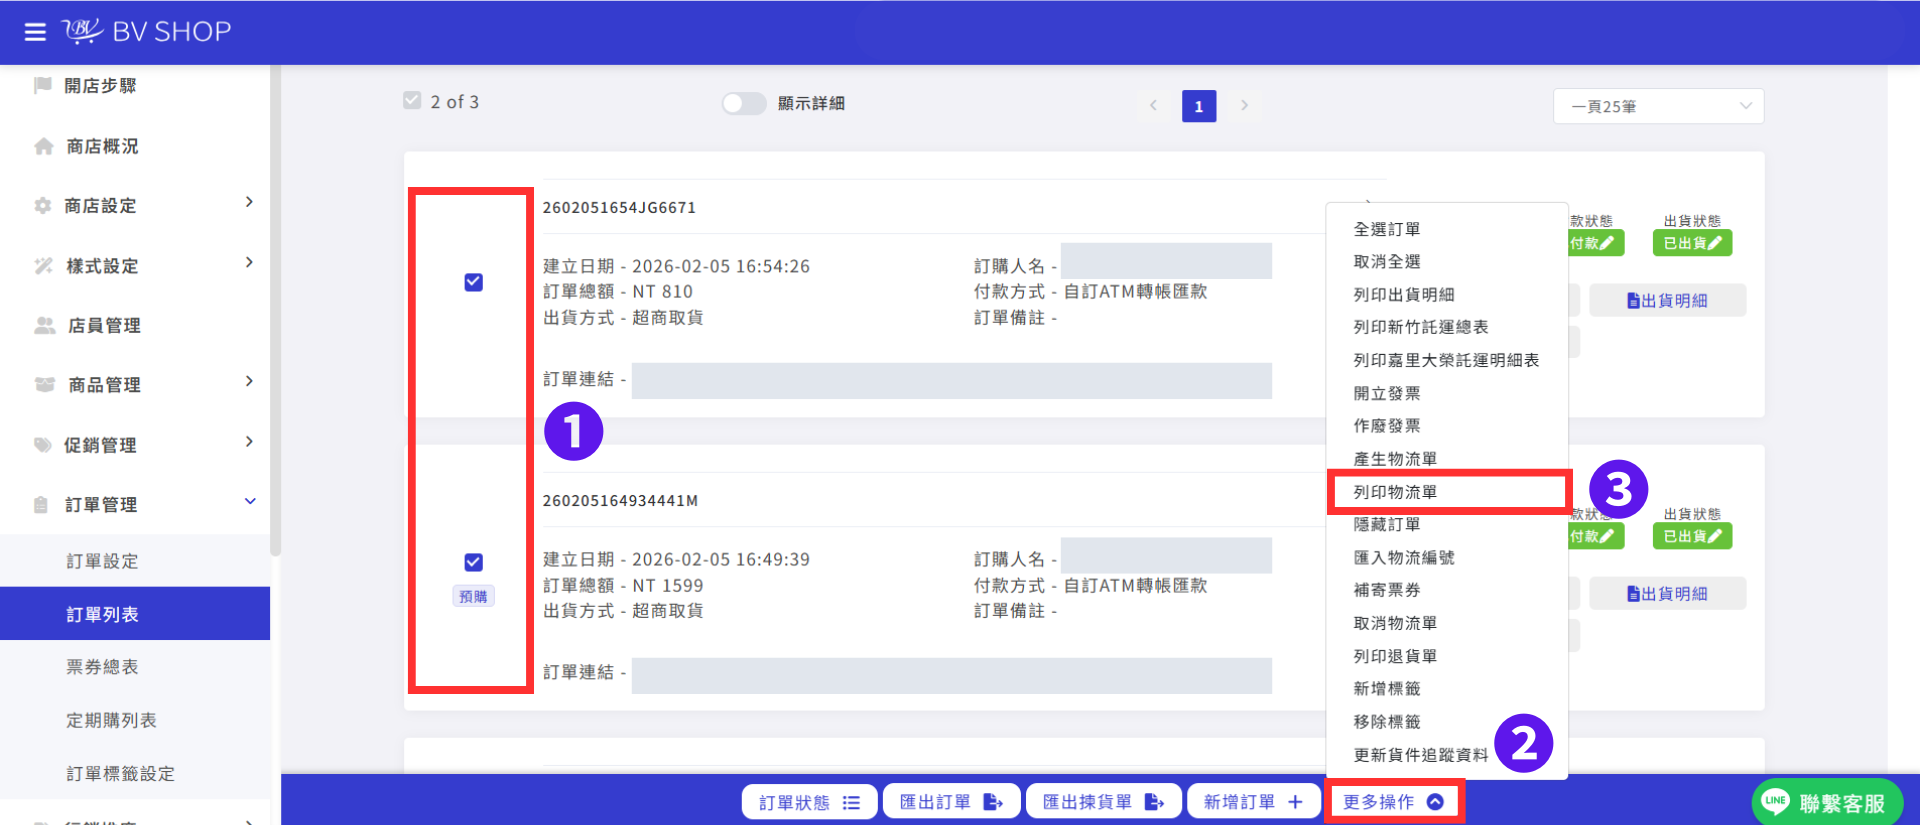
Task: Toggle the select-all checkbox beside "2 of 3"
Action: (x=412, y=100)
